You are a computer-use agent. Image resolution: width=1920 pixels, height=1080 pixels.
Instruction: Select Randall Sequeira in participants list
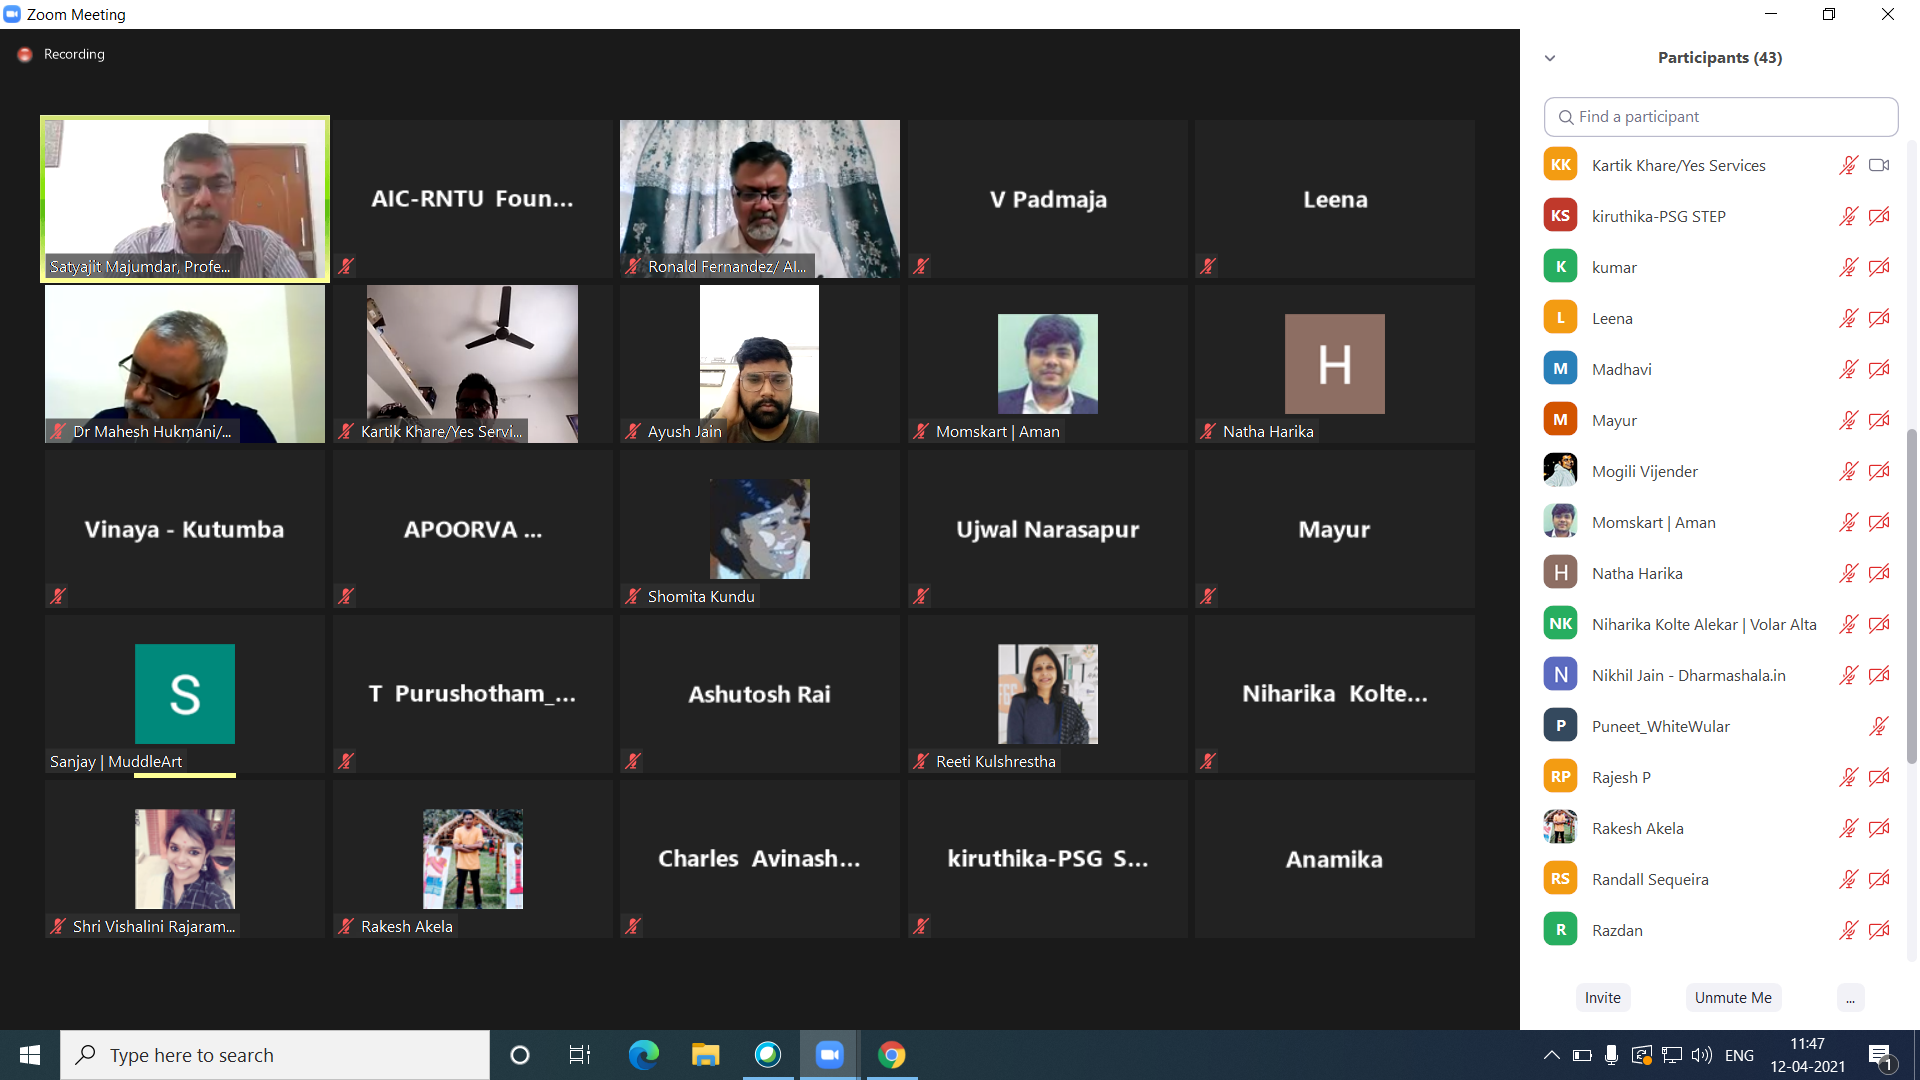pyautogui.click(x=1650, y=879)
